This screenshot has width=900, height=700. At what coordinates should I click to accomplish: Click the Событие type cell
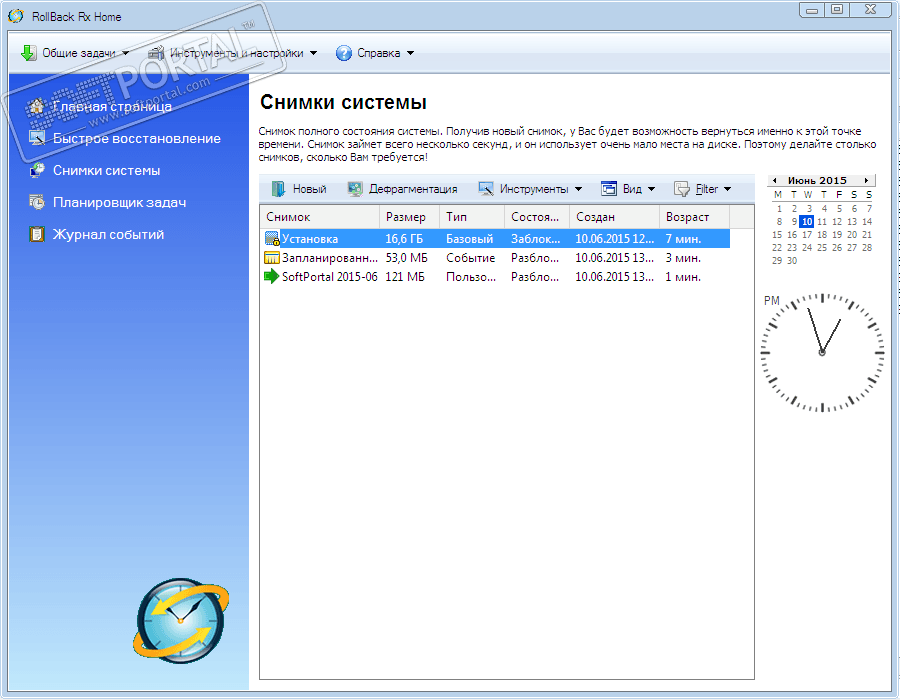click(x=471, y=258)
